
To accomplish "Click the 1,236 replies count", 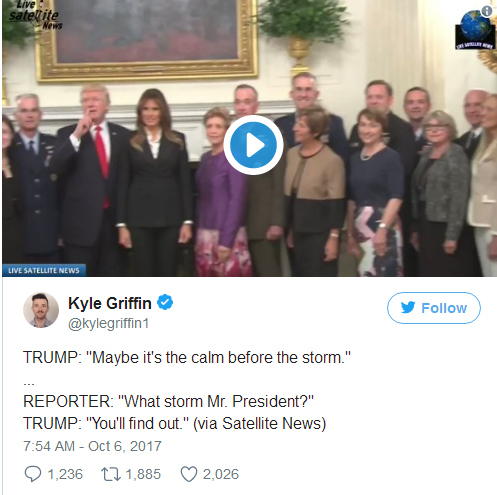I will pyautogui.click(x=65, y=474).
